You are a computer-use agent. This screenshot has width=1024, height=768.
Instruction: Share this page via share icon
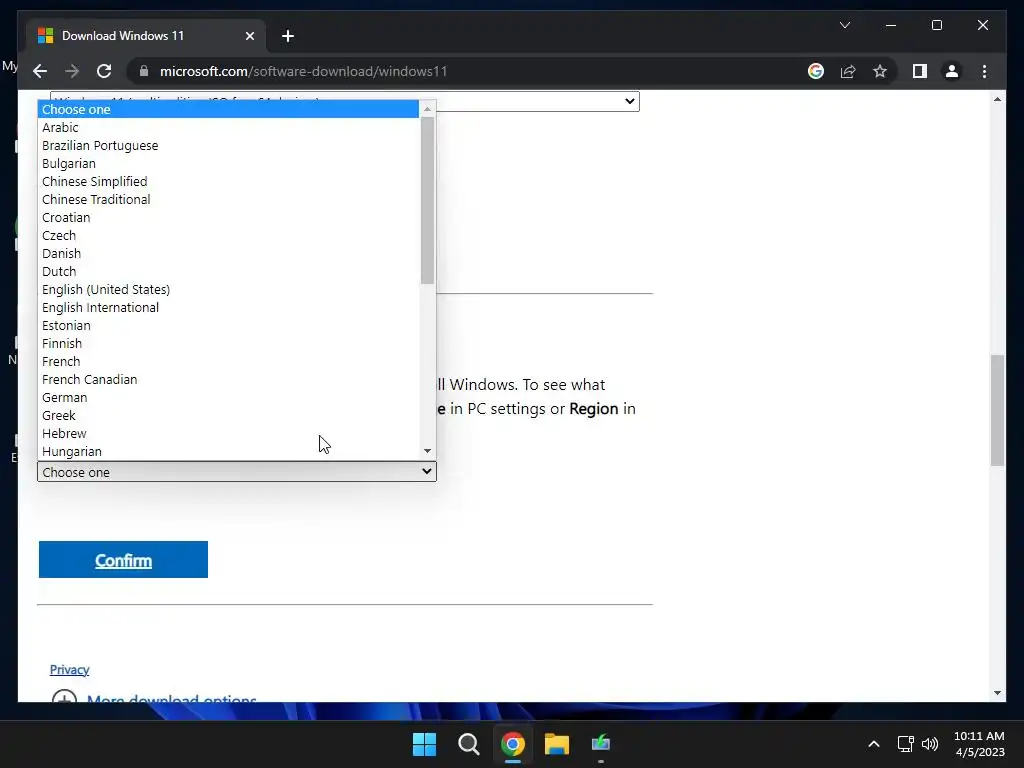848,71
